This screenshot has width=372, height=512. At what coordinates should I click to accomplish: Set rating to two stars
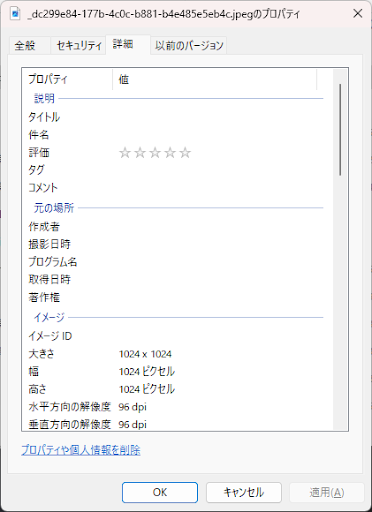pyautogui.click(x=140, y=153)
